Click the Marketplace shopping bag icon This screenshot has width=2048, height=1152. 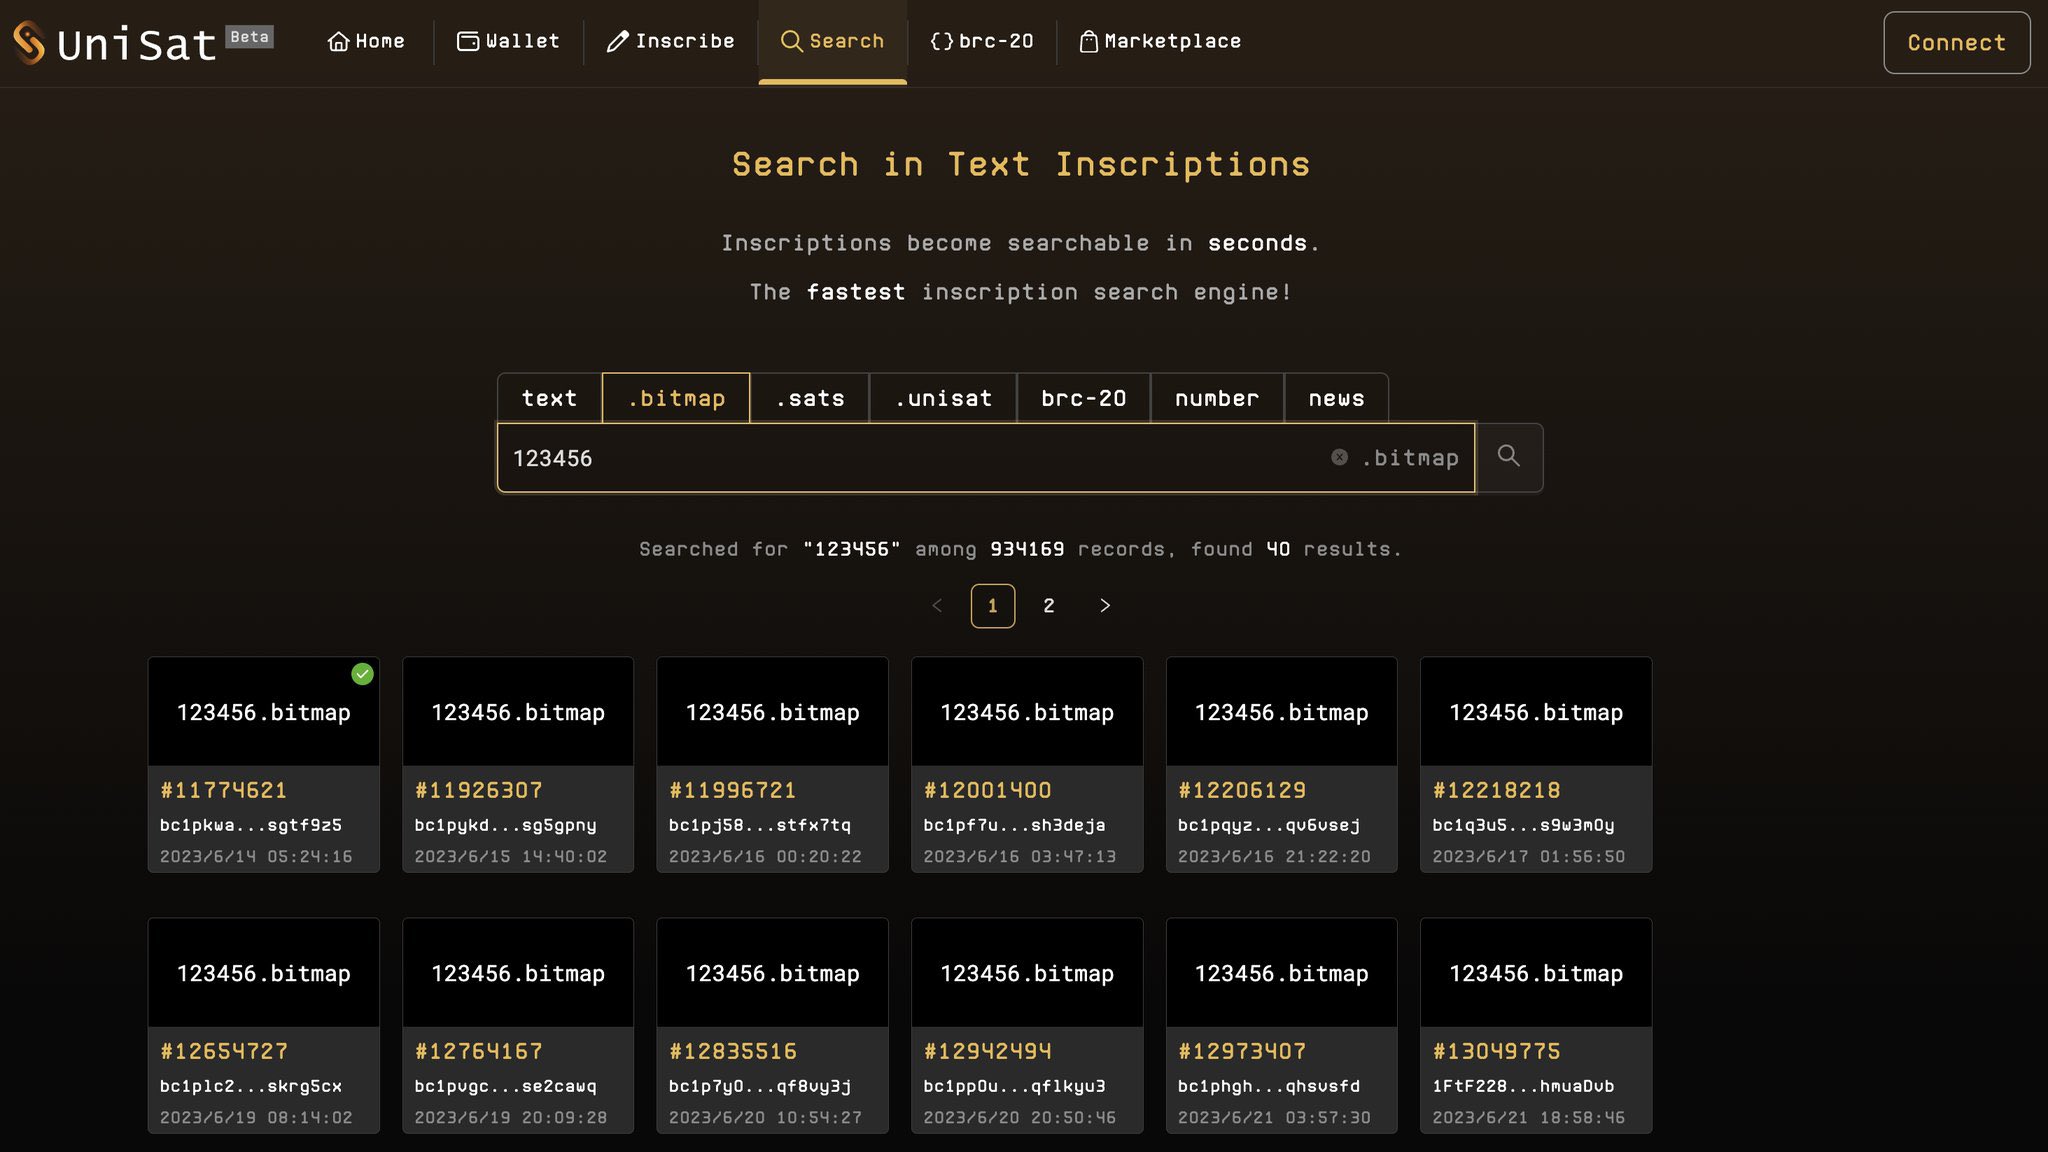[1086, 41]
